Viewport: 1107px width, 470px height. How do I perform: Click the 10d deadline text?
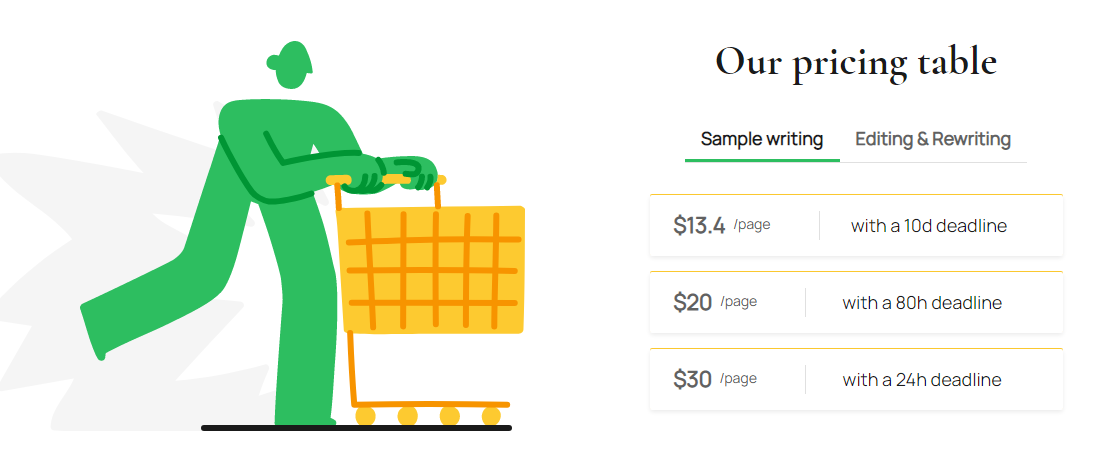928,226
